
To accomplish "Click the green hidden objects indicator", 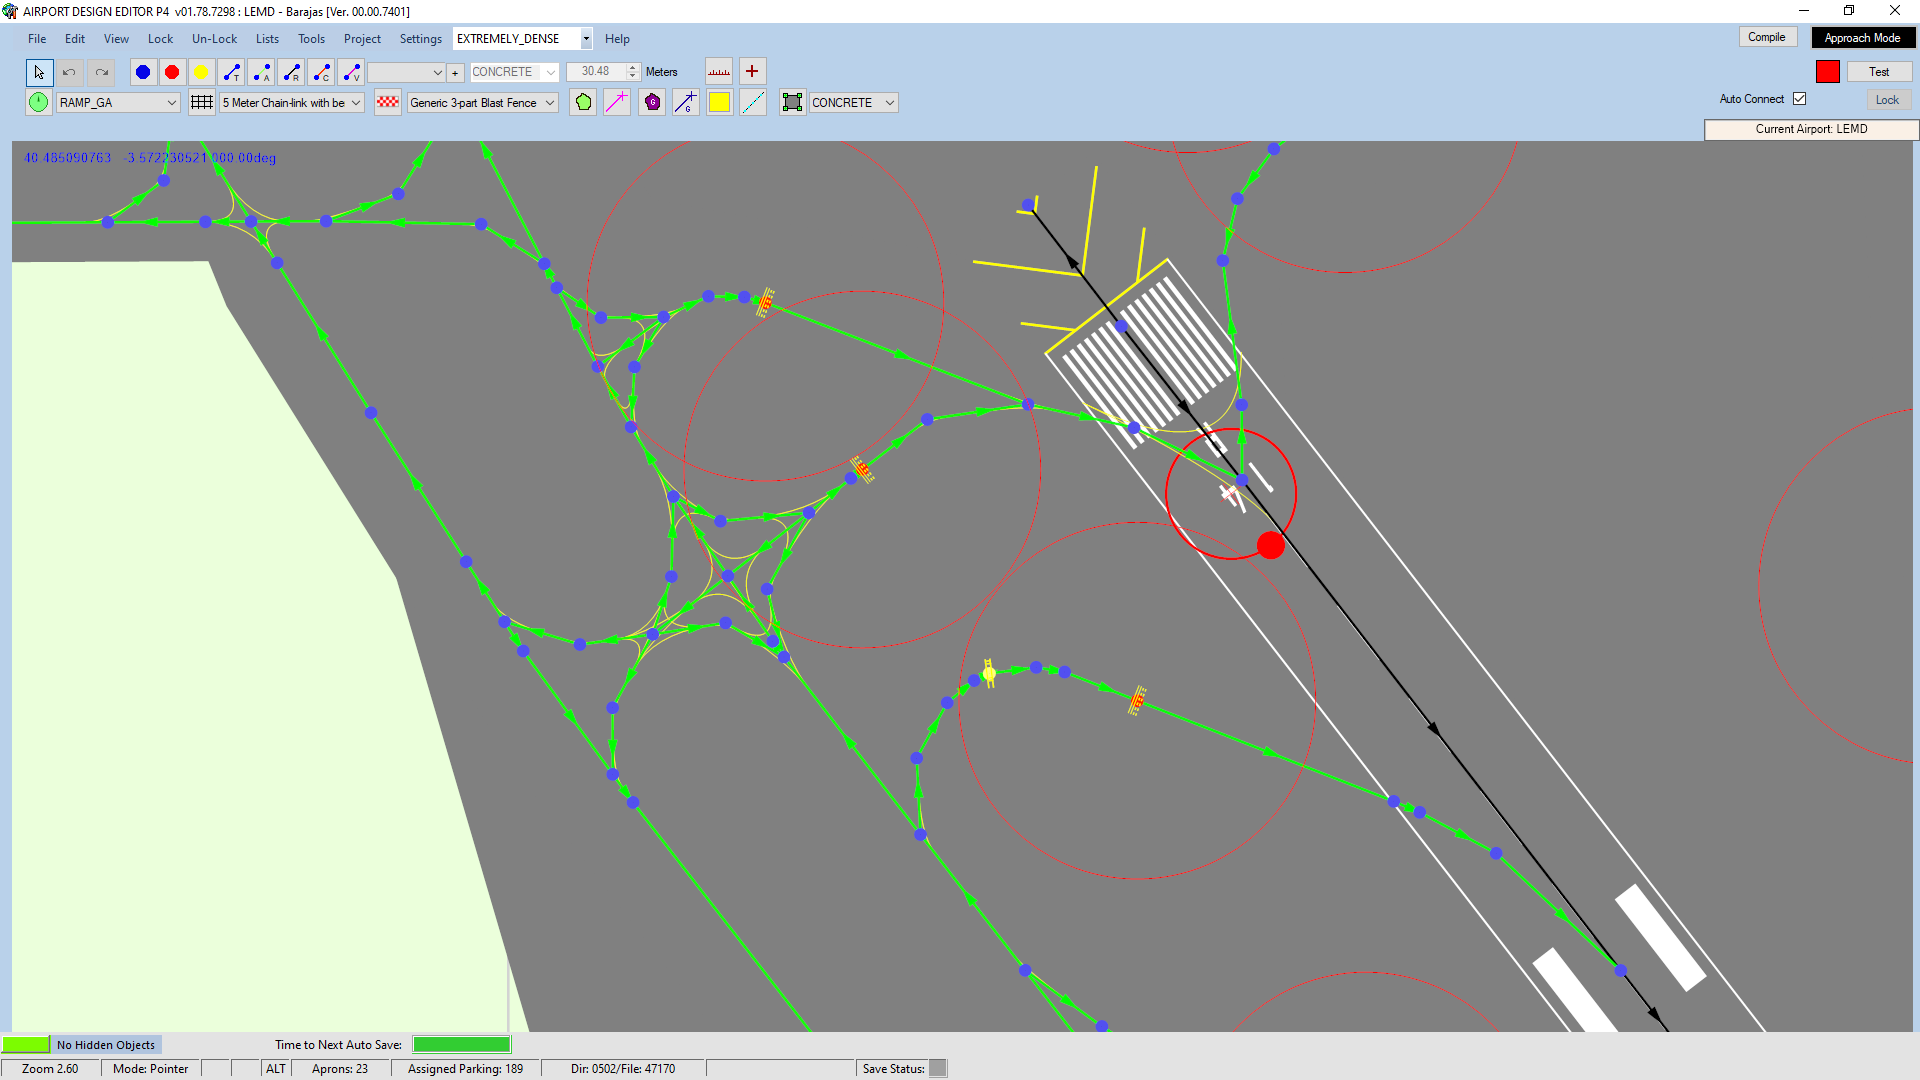I will click(x=26, y=1044).
